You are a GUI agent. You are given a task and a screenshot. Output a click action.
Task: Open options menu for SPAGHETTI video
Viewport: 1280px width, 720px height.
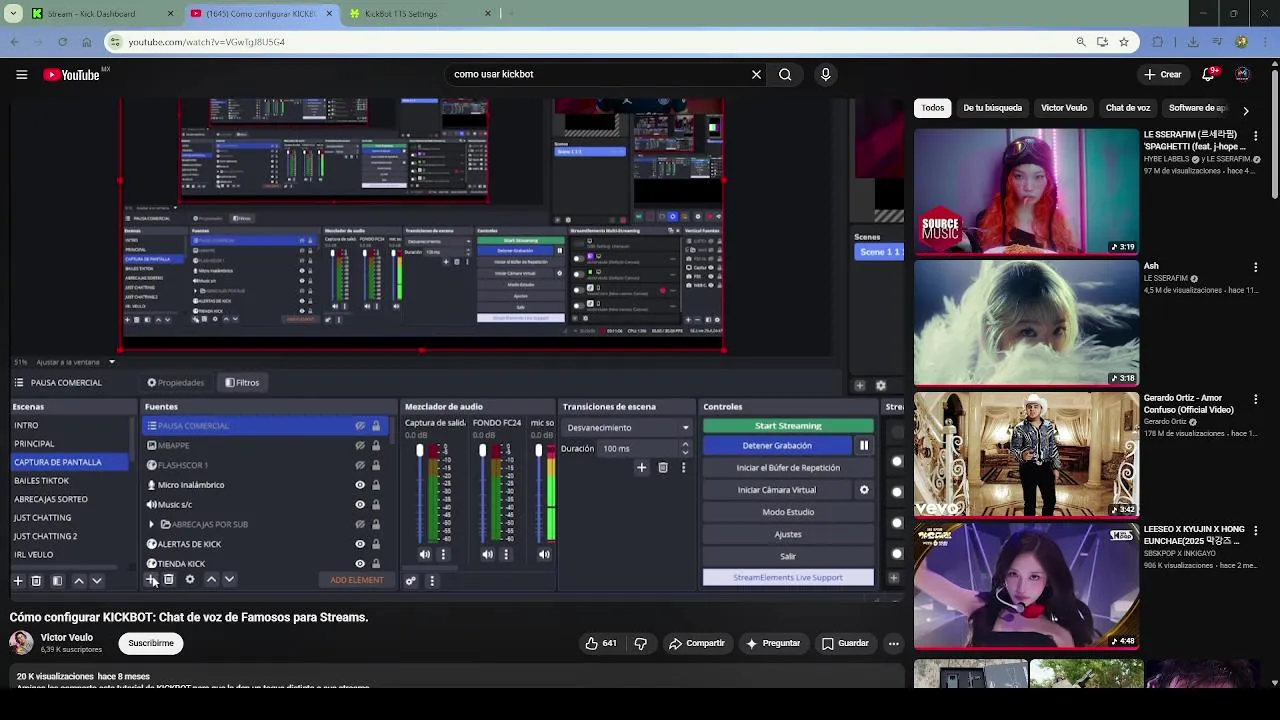point(1255,136)
